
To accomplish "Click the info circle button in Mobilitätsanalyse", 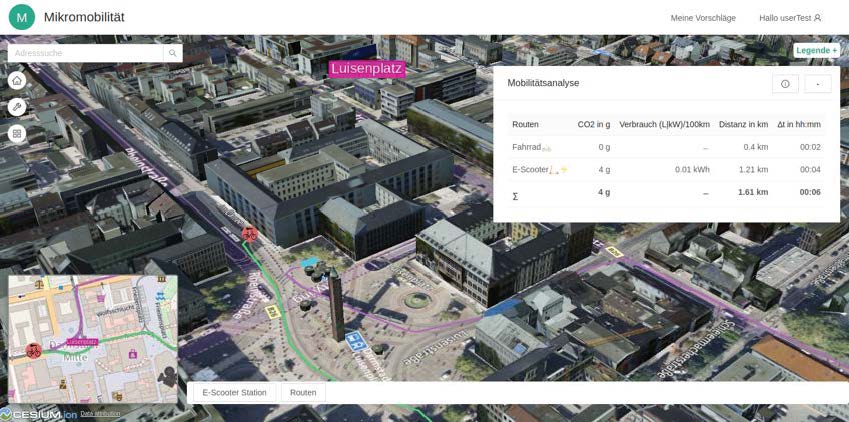I will pyautogui.click(x=785, y=84).
